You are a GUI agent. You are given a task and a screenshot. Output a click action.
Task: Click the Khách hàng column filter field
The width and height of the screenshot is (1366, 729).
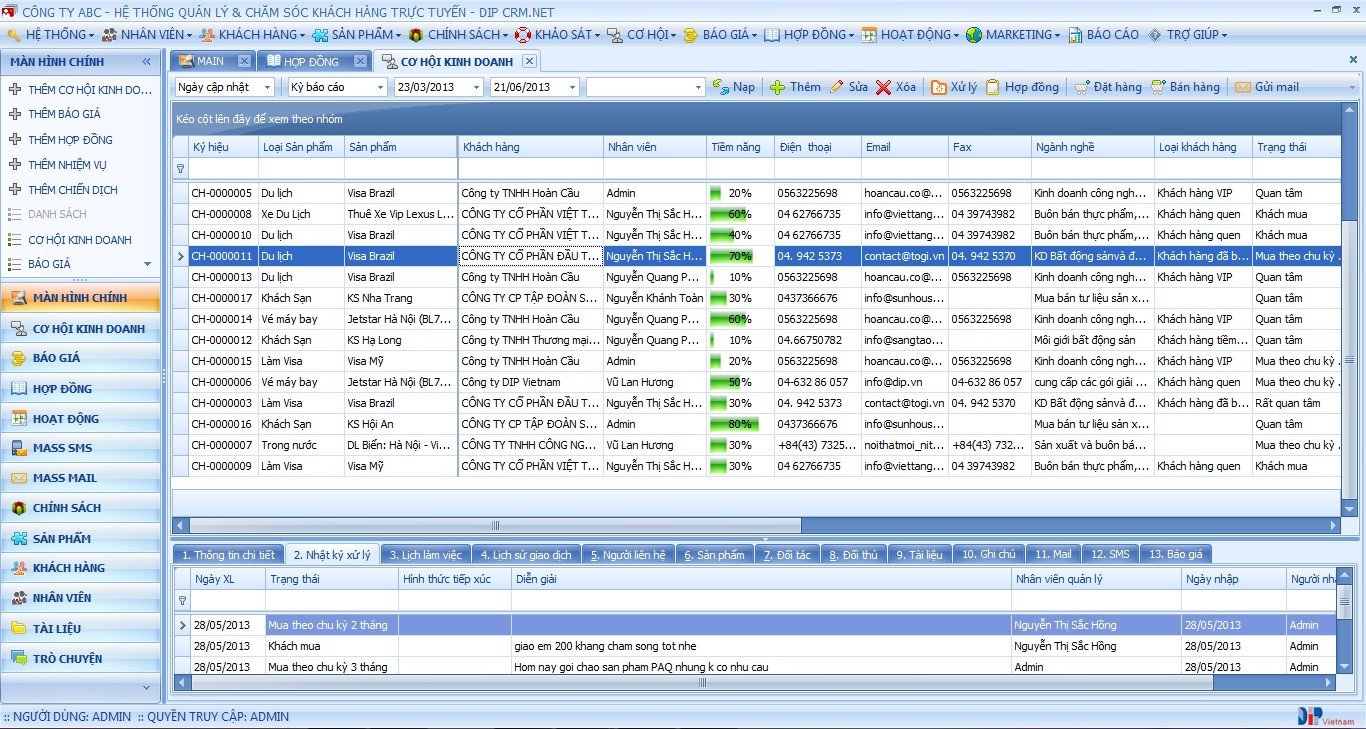coord(530,168)
